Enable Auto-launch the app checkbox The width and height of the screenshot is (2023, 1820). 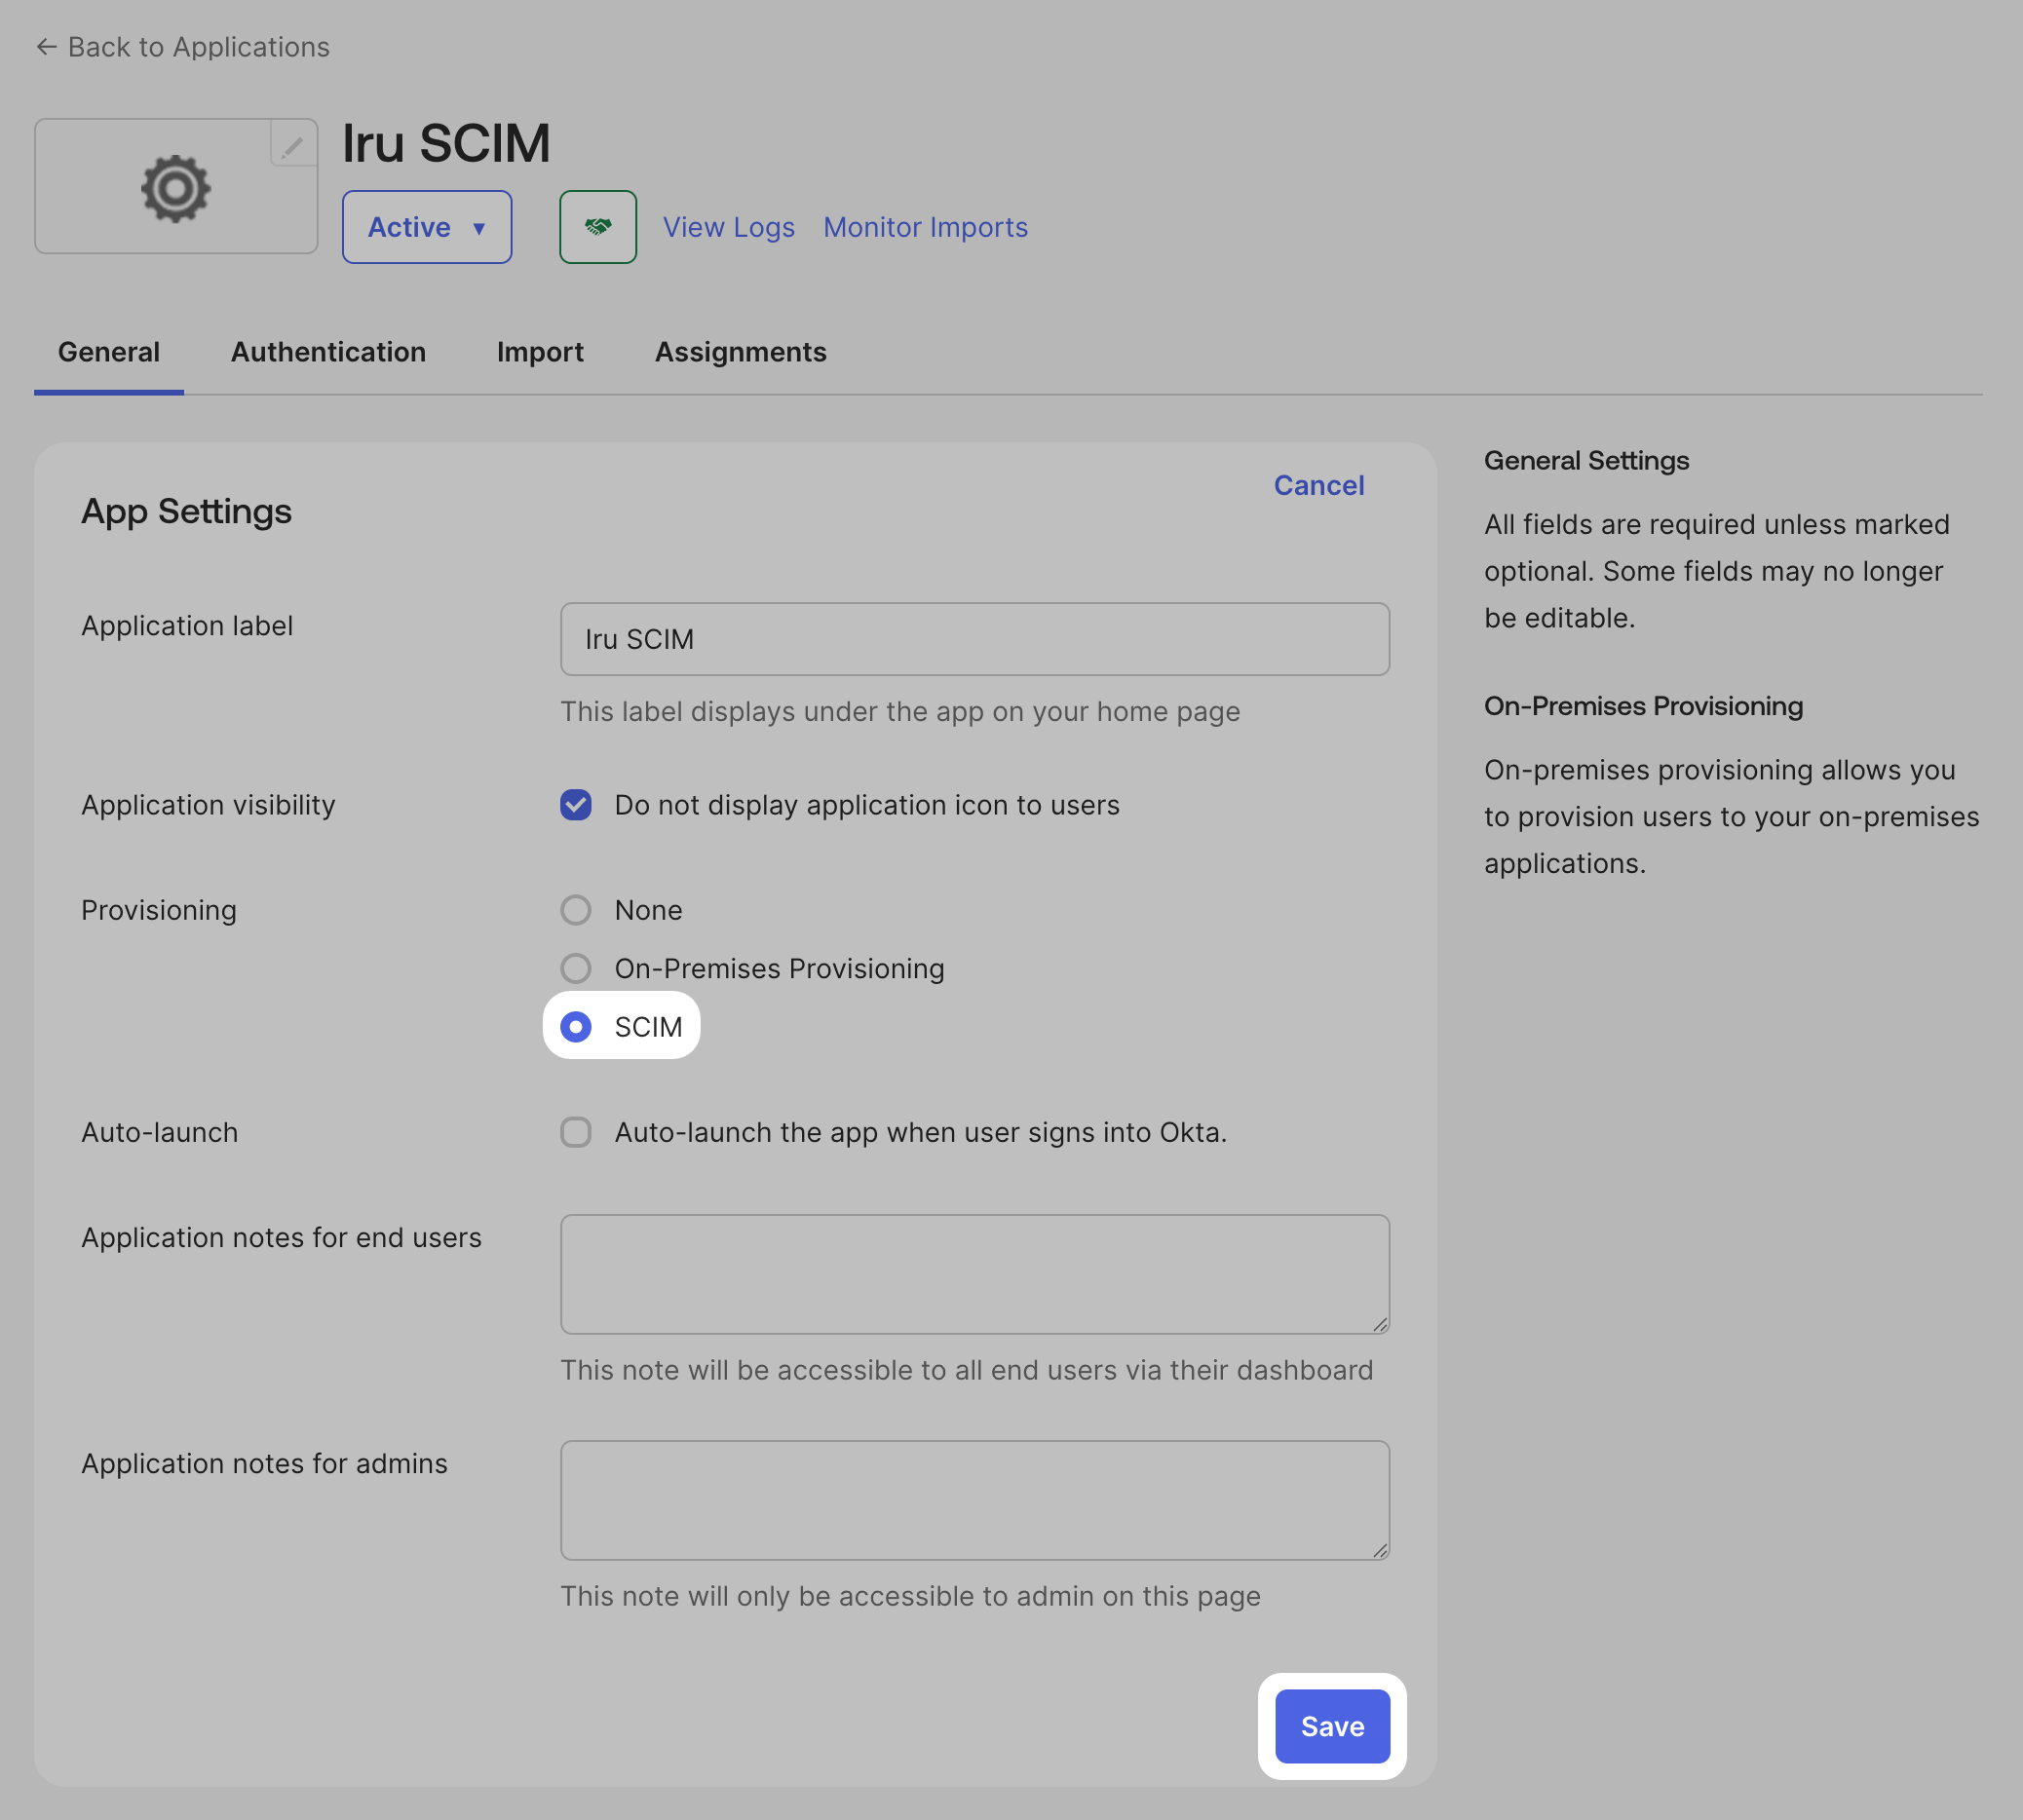coord(576,1132)
